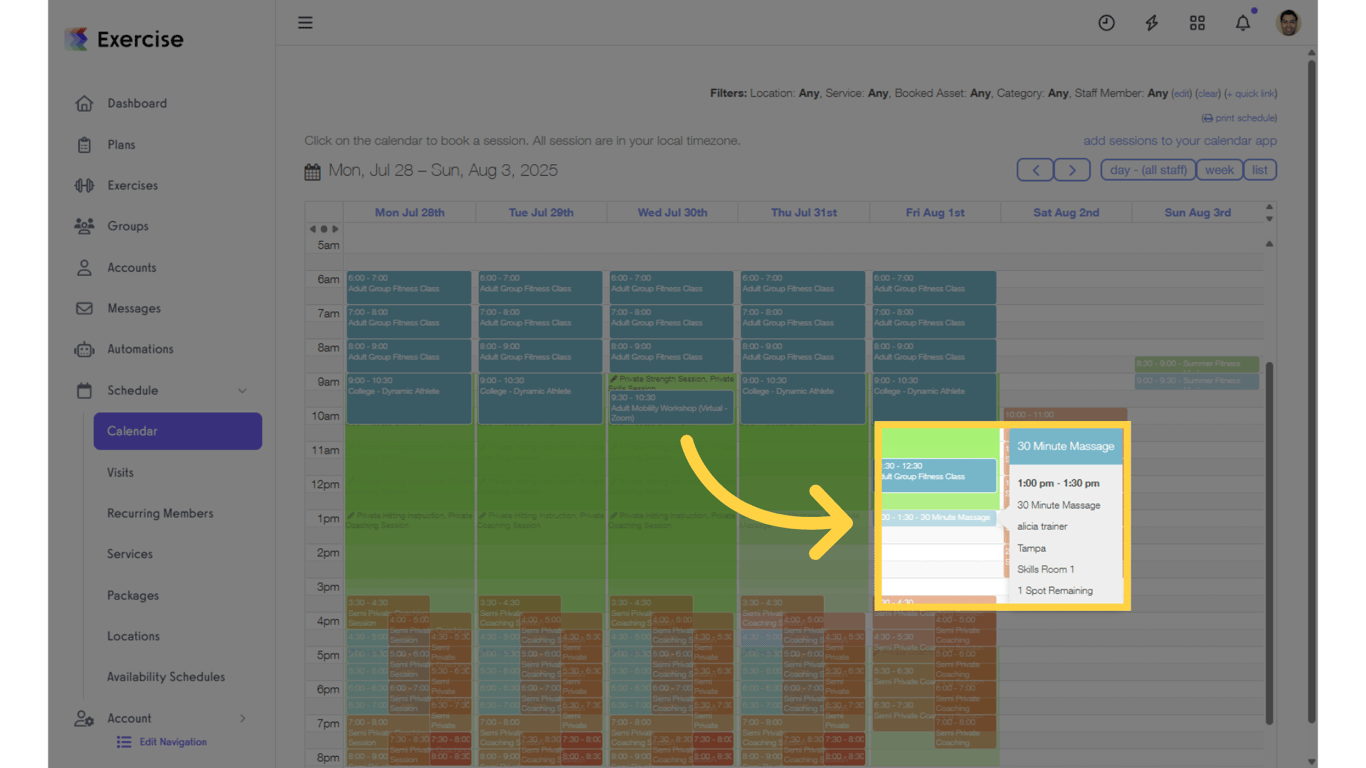This screenshot has height=768, width=1366.
Task: Click the Wed Jul 30th column header
Action: pos(673,213)
